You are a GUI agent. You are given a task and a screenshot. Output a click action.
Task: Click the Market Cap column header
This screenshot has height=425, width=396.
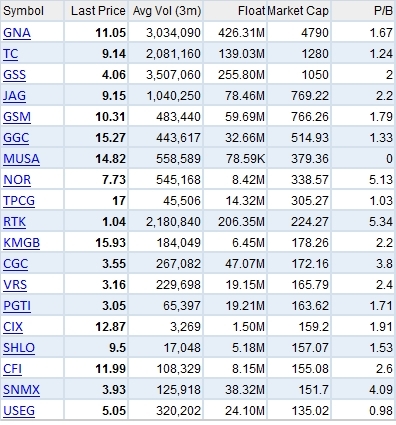point(298,11)
